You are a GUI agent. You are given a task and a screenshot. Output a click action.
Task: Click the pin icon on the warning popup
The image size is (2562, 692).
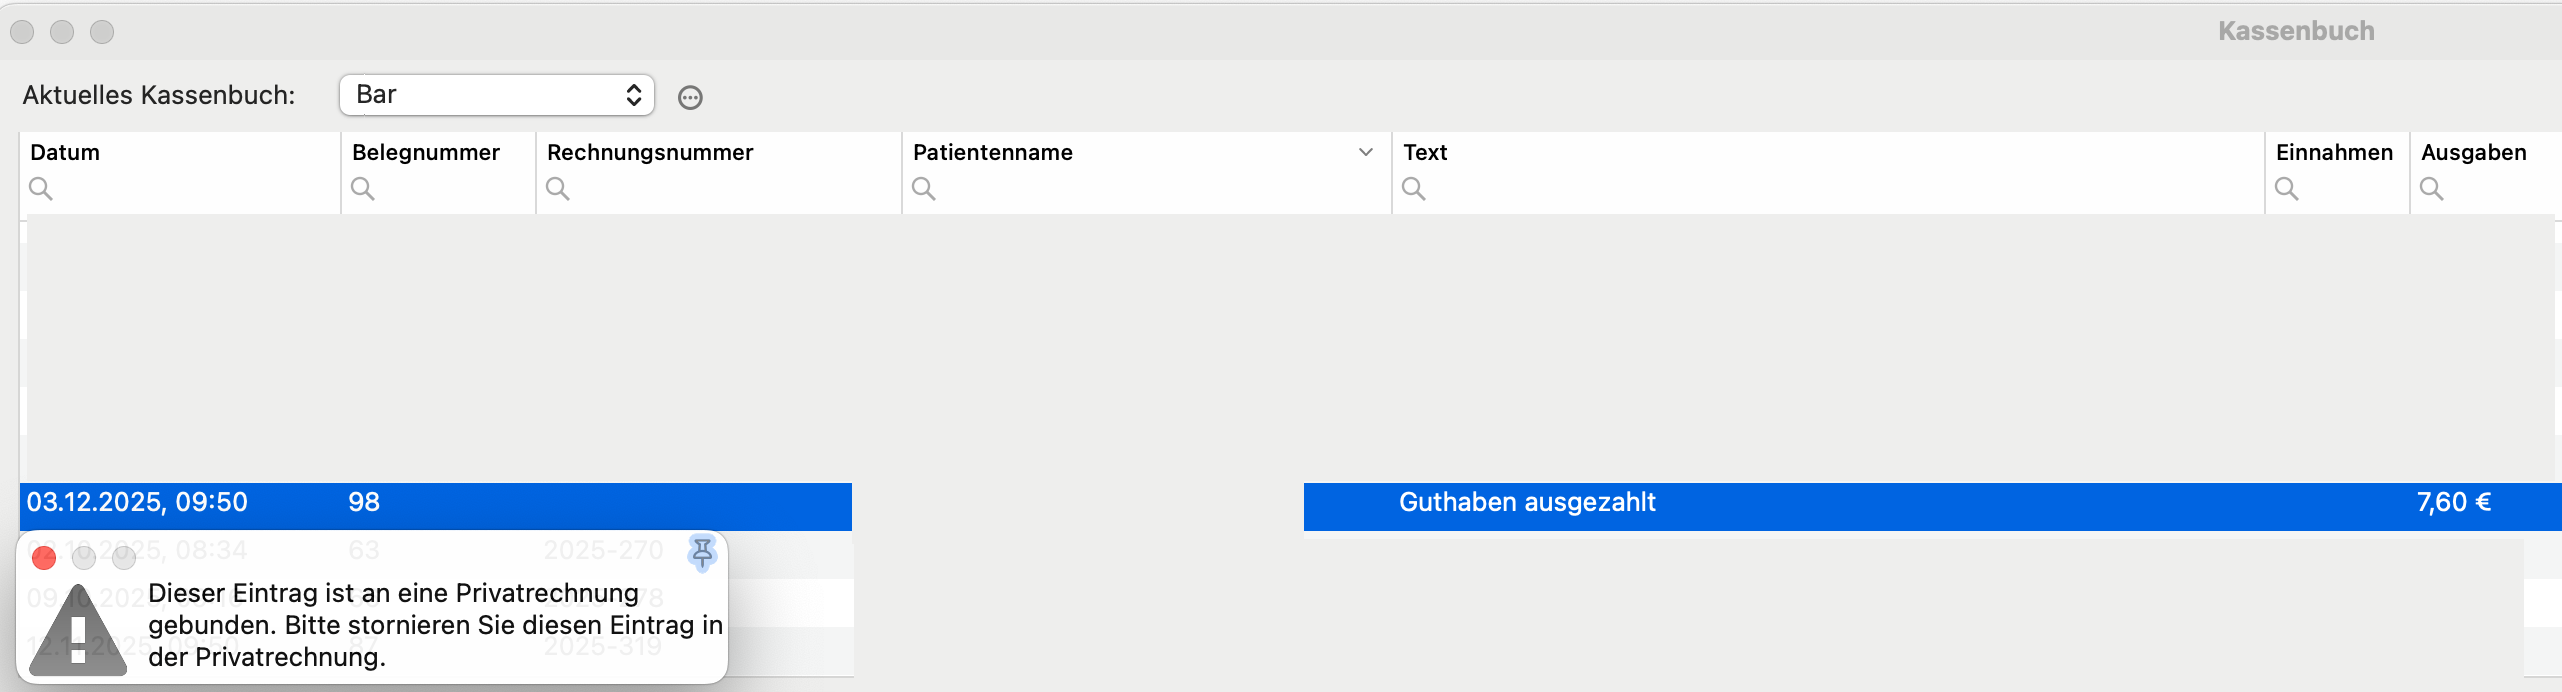[702, 553]
